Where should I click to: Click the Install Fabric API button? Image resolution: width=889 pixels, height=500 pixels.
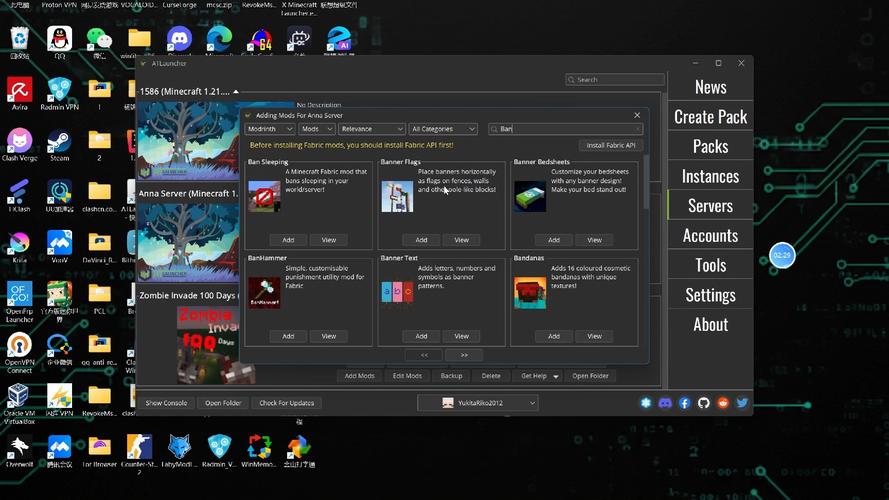coord(610,145)
